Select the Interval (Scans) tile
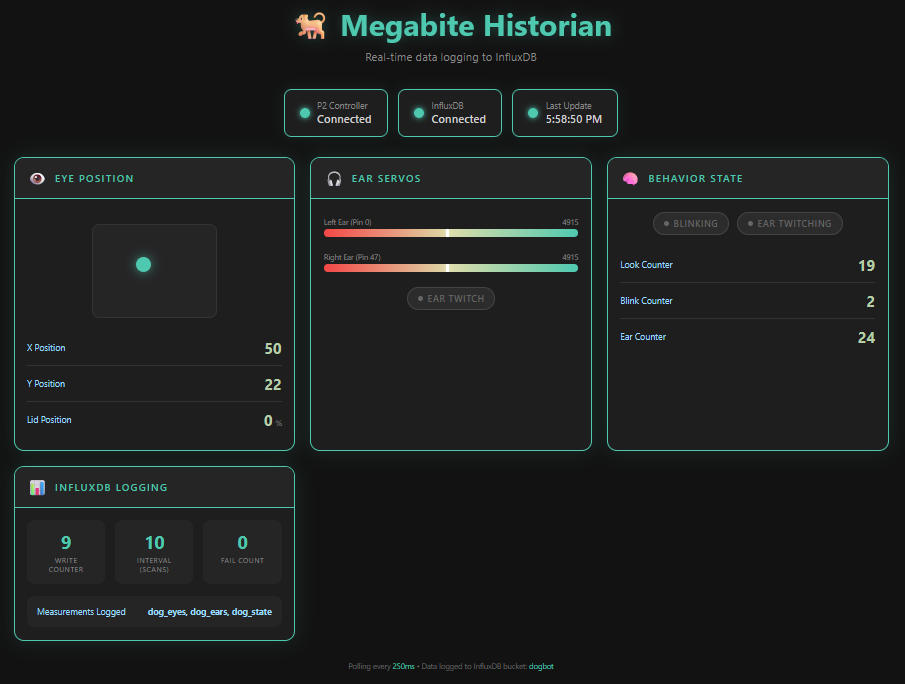The width and height of the screenshot is (905, 684). 154,552
